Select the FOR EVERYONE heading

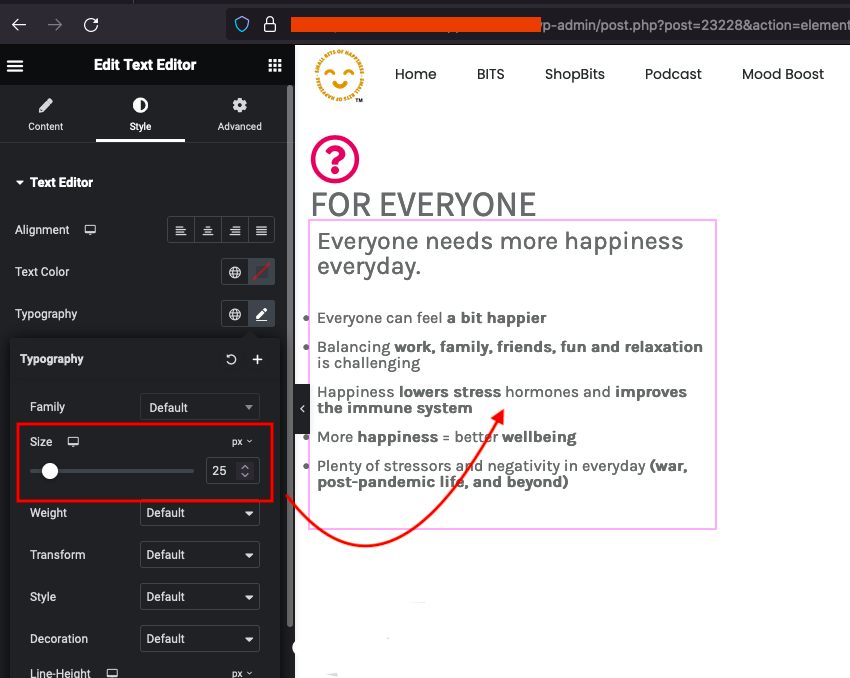pos(423,204)
